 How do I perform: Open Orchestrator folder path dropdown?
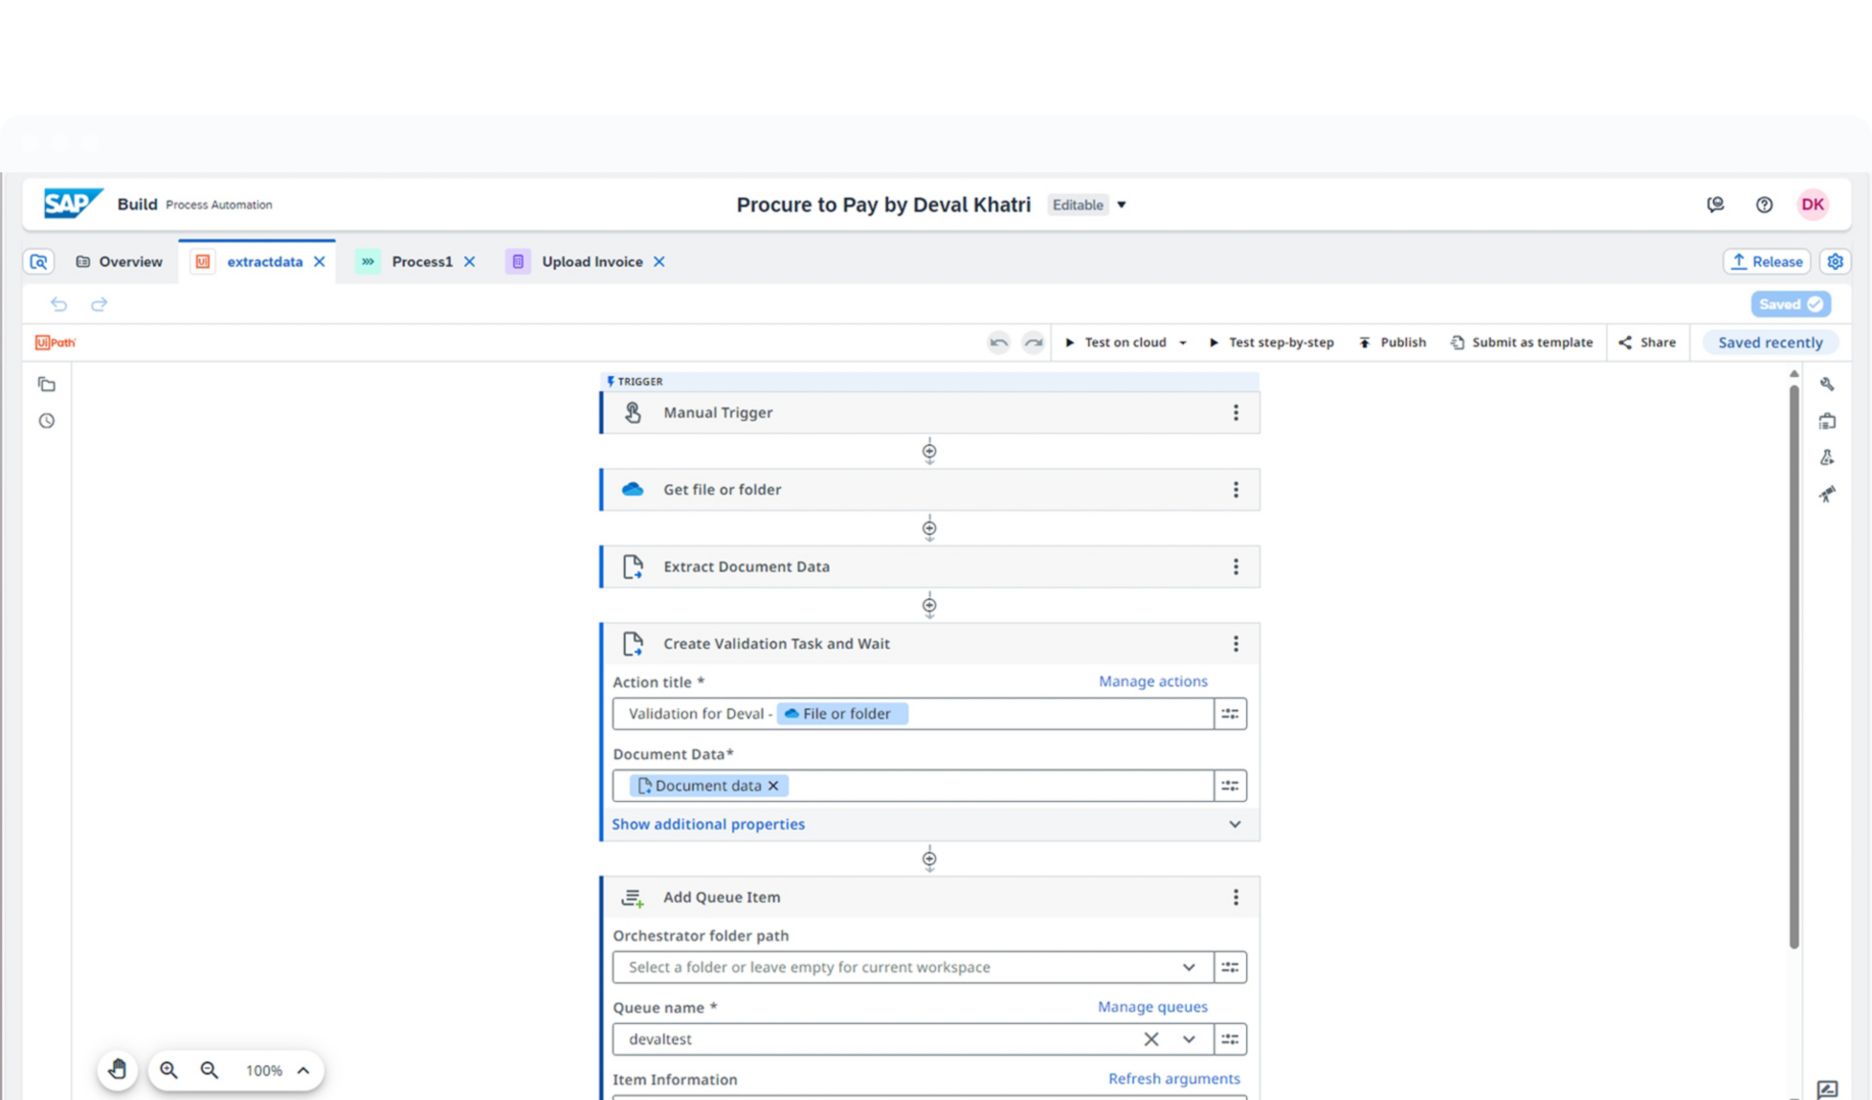tap(1188, 967)
